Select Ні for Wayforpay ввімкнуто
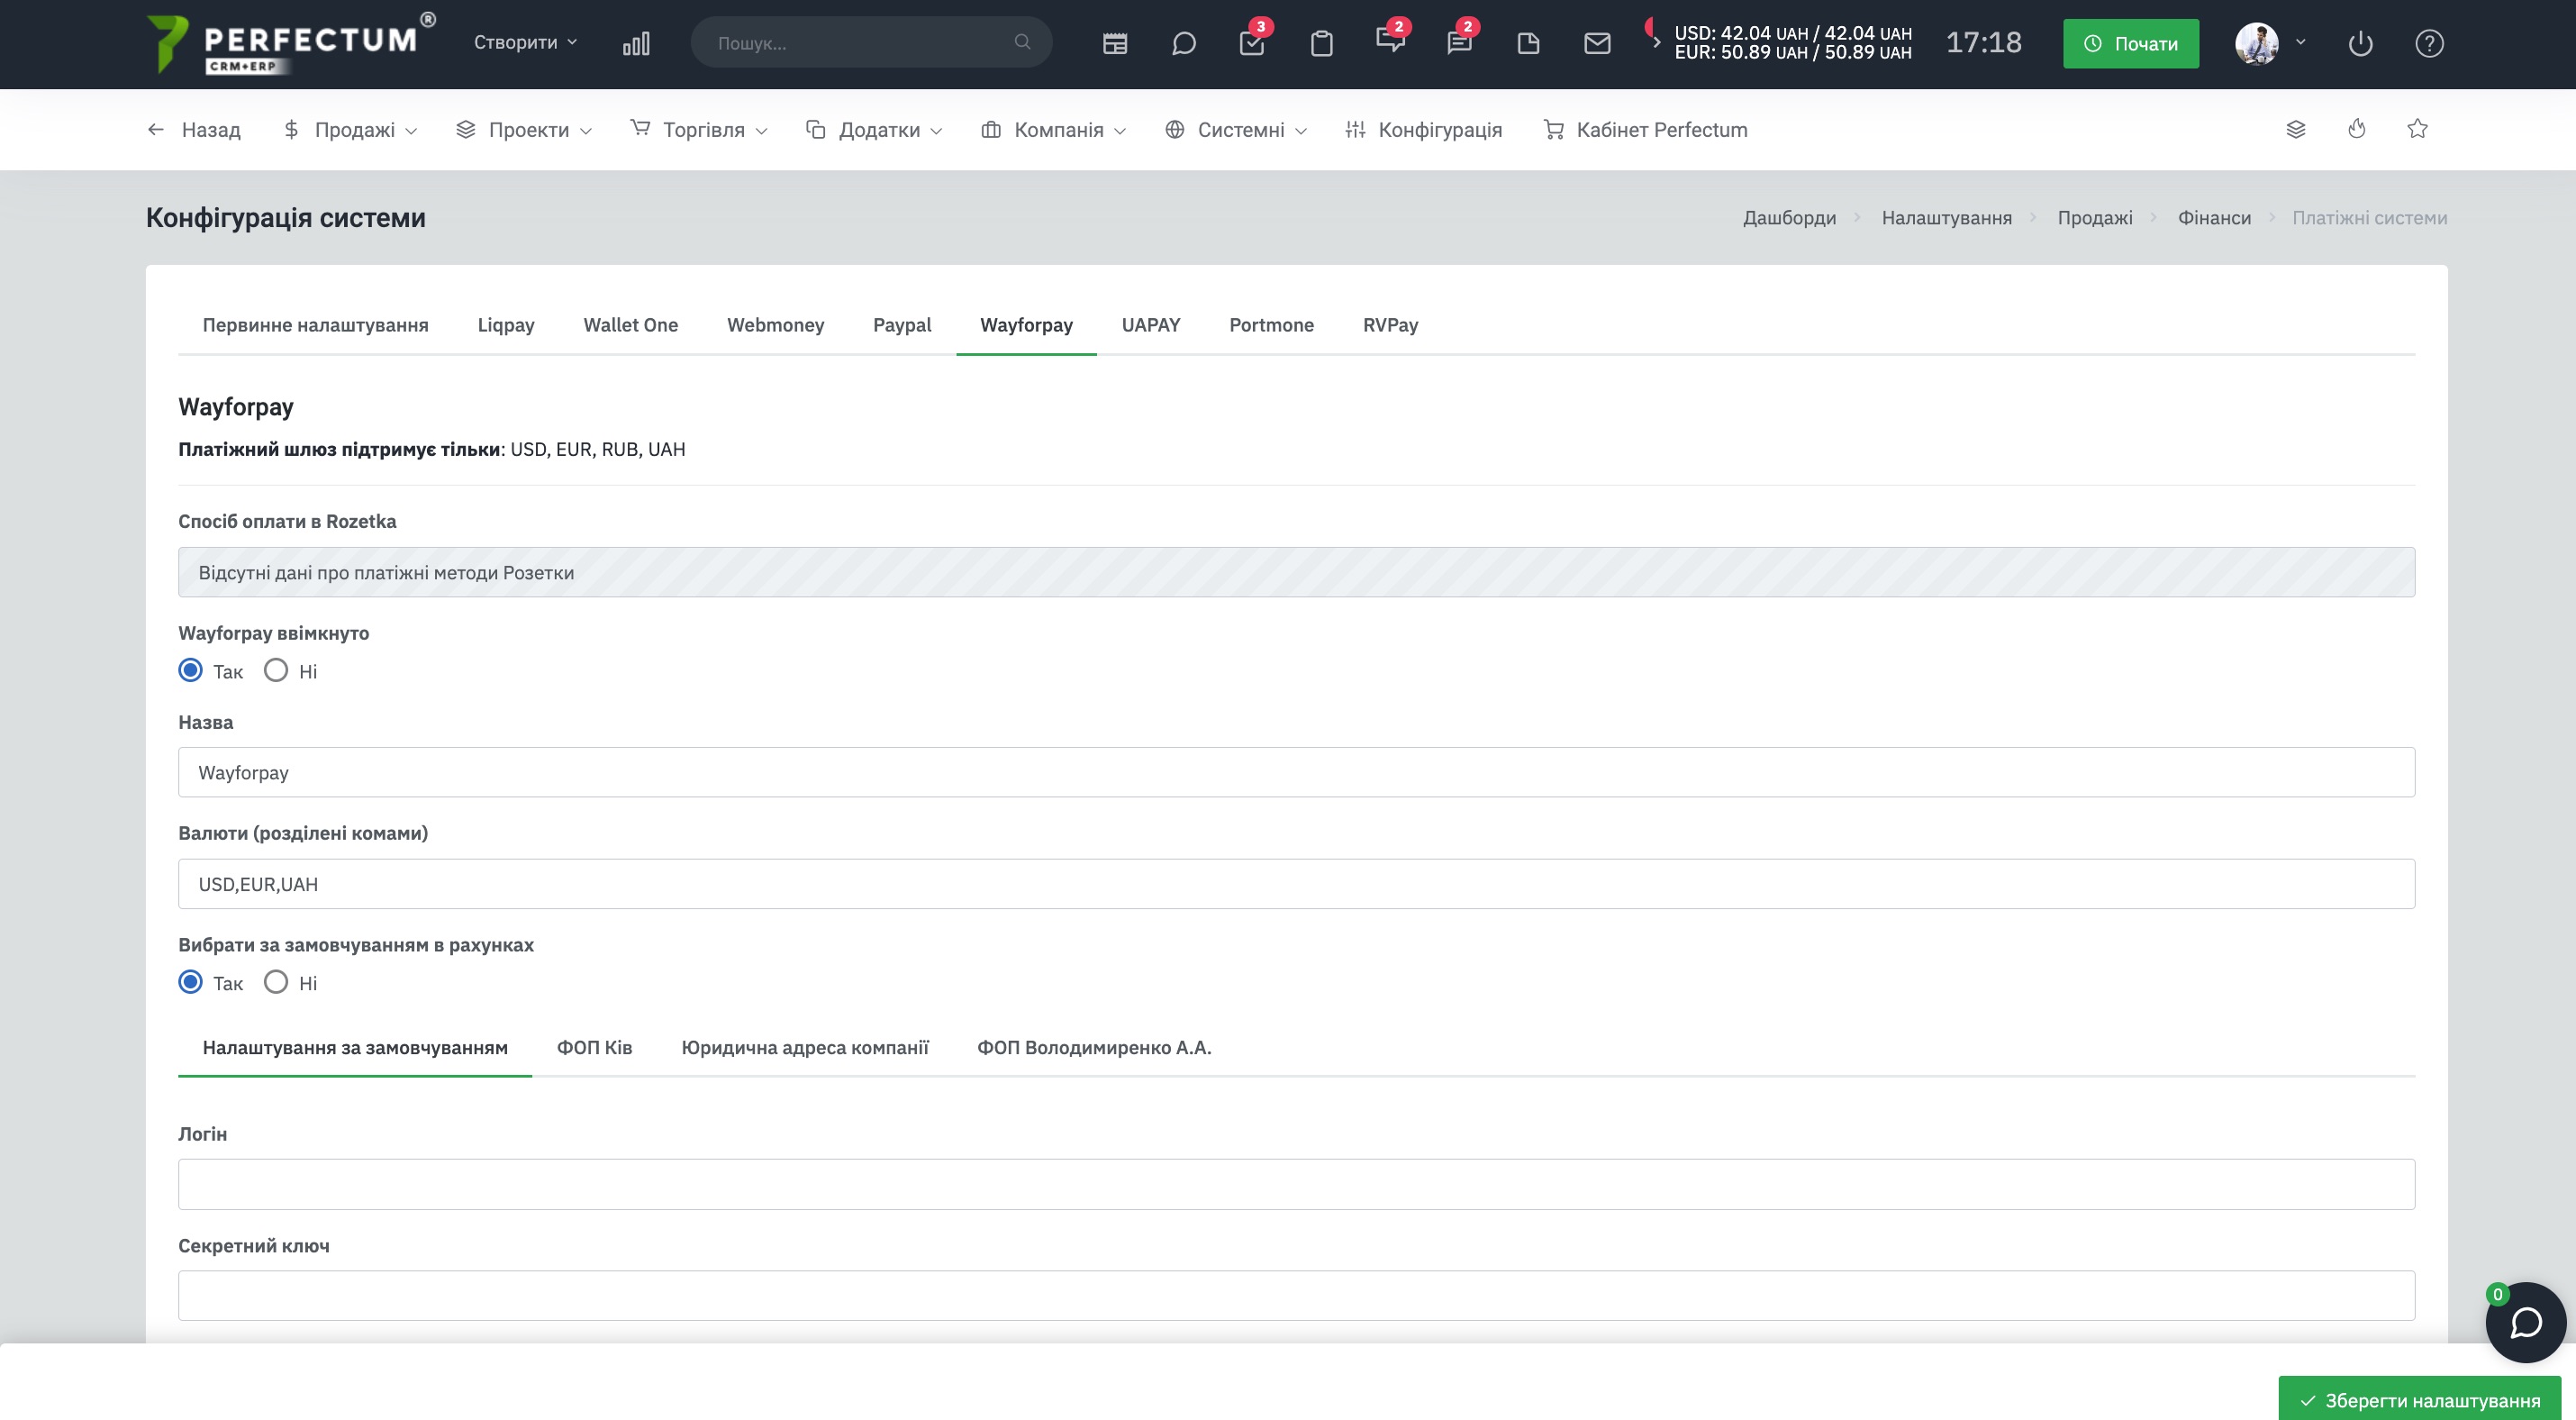Viewport: 2576px width, 1420px height. [276, 670]
